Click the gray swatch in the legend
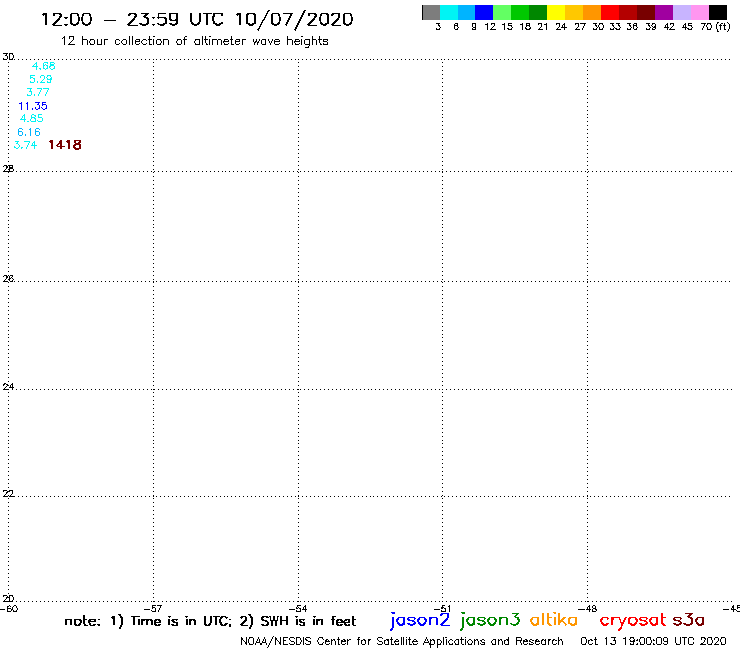Image resolution: width=740 pixels, height=650 pixels. click(431, 12)
